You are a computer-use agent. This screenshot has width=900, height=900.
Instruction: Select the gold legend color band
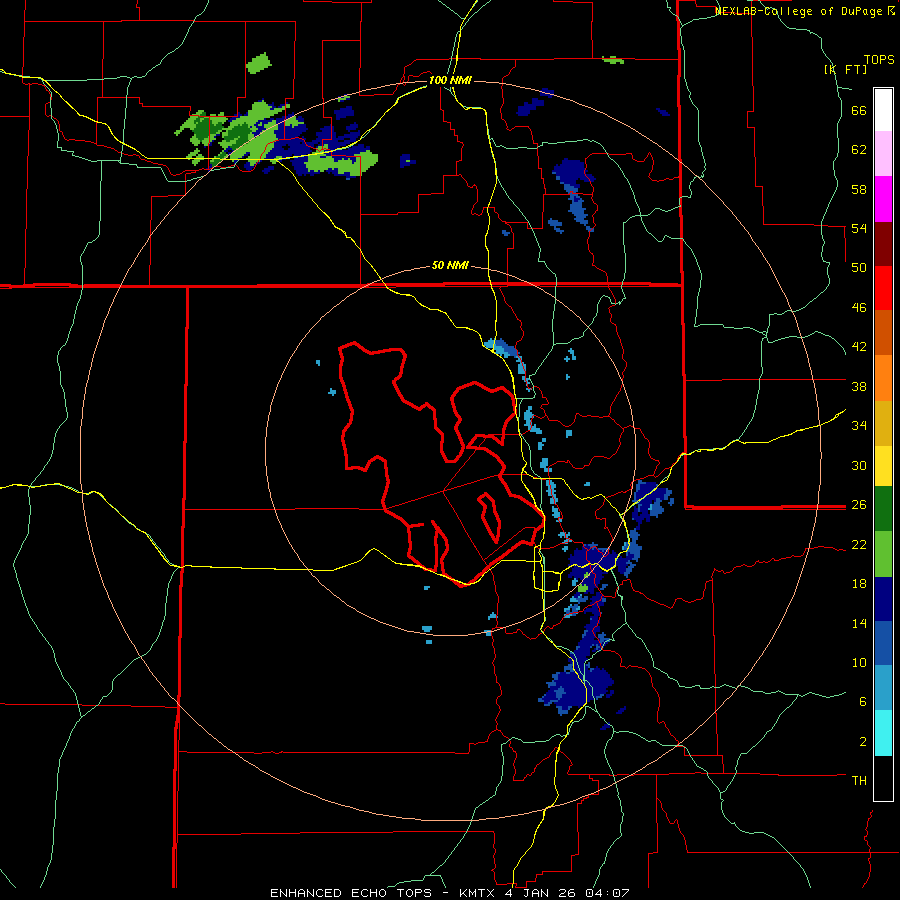point(883,423)
